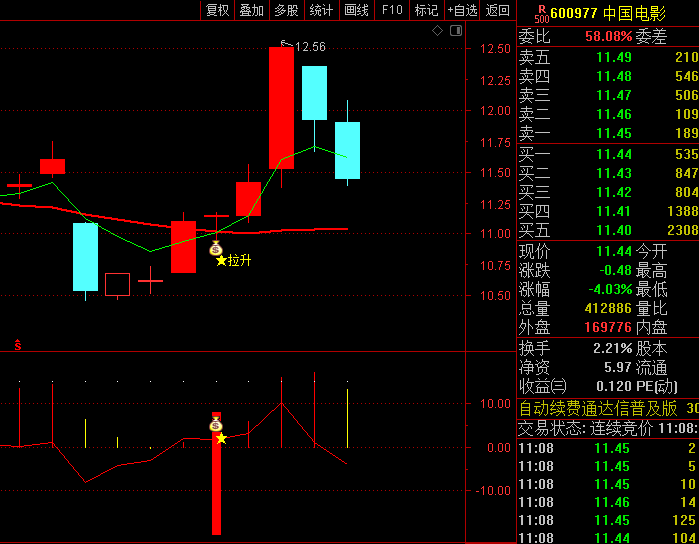This screenshot has height=544, width=699.
Task: Click the 外盘 value 169776
Action: tap(608, 328)
